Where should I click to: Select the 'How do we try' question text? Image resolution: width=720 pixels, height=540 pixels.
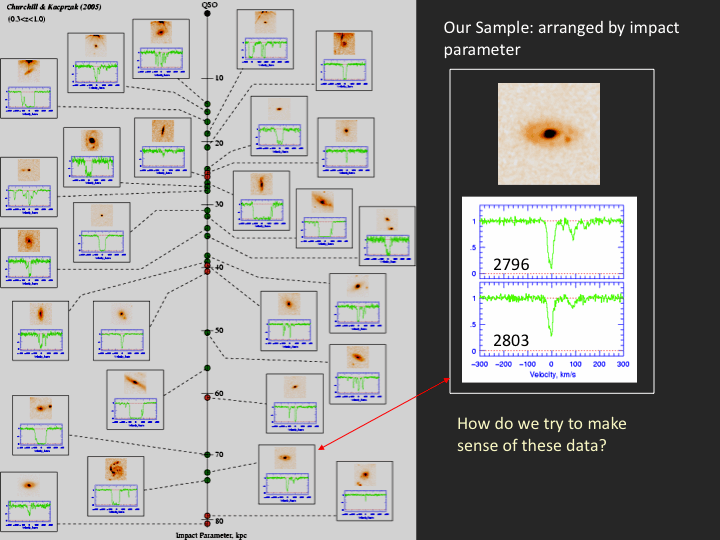pyautogui.click(x=541, y=434)
